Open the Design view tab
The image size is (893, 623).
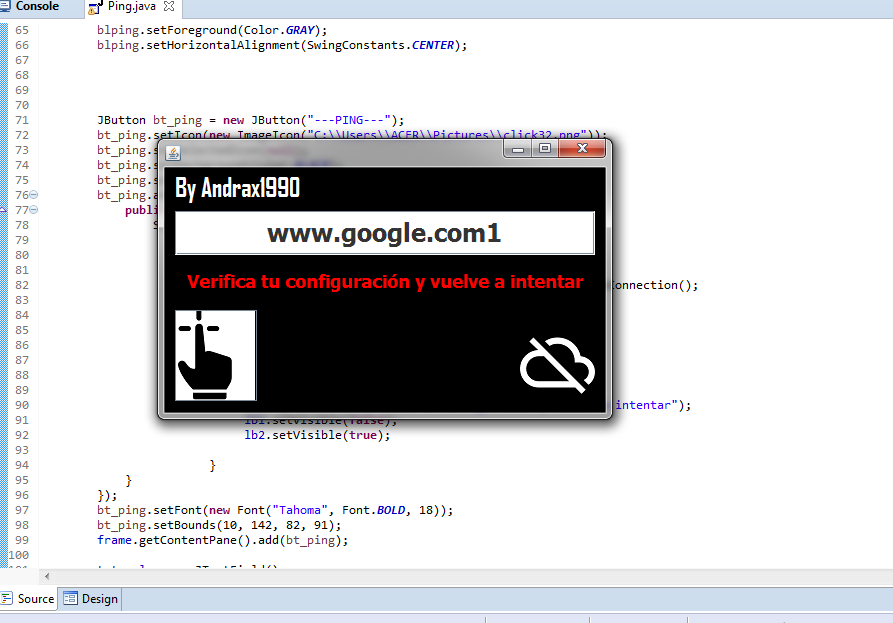click(91, 599)
